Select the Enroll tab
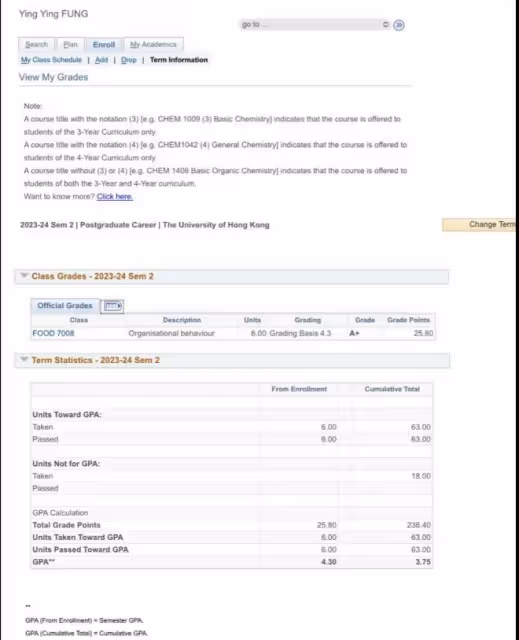519x640 pixels. click(x=104, y=44)
